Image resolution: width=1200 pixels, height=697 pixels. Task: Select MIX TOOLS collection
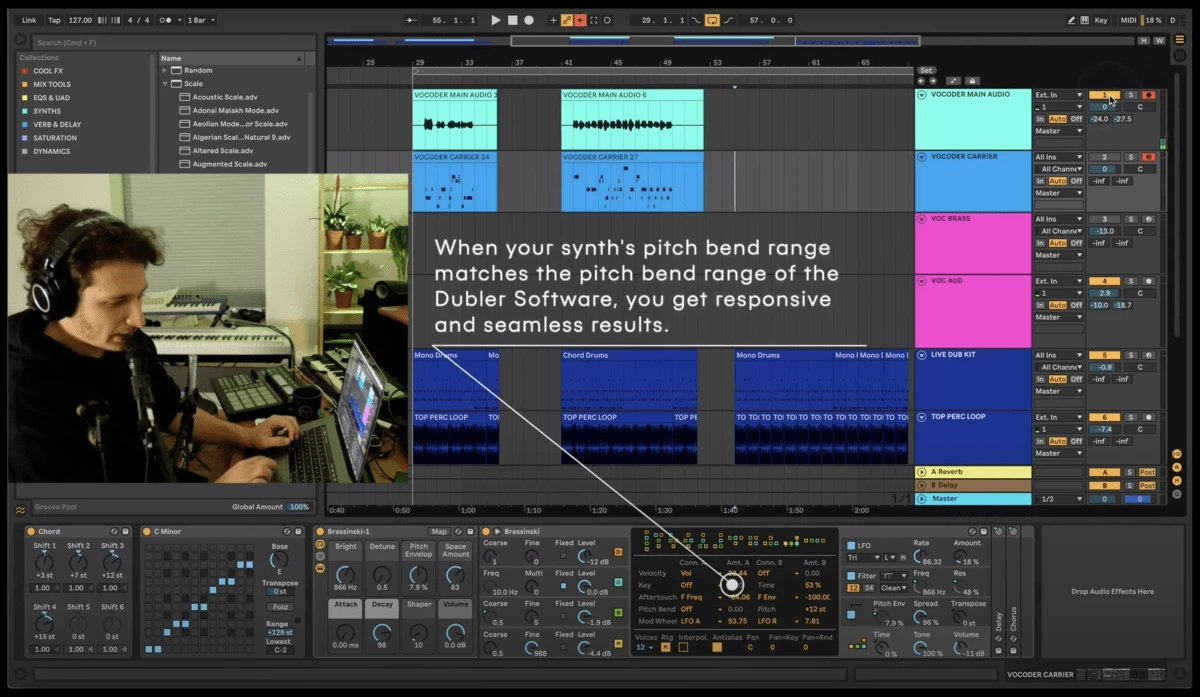click(x=52, y=85)
